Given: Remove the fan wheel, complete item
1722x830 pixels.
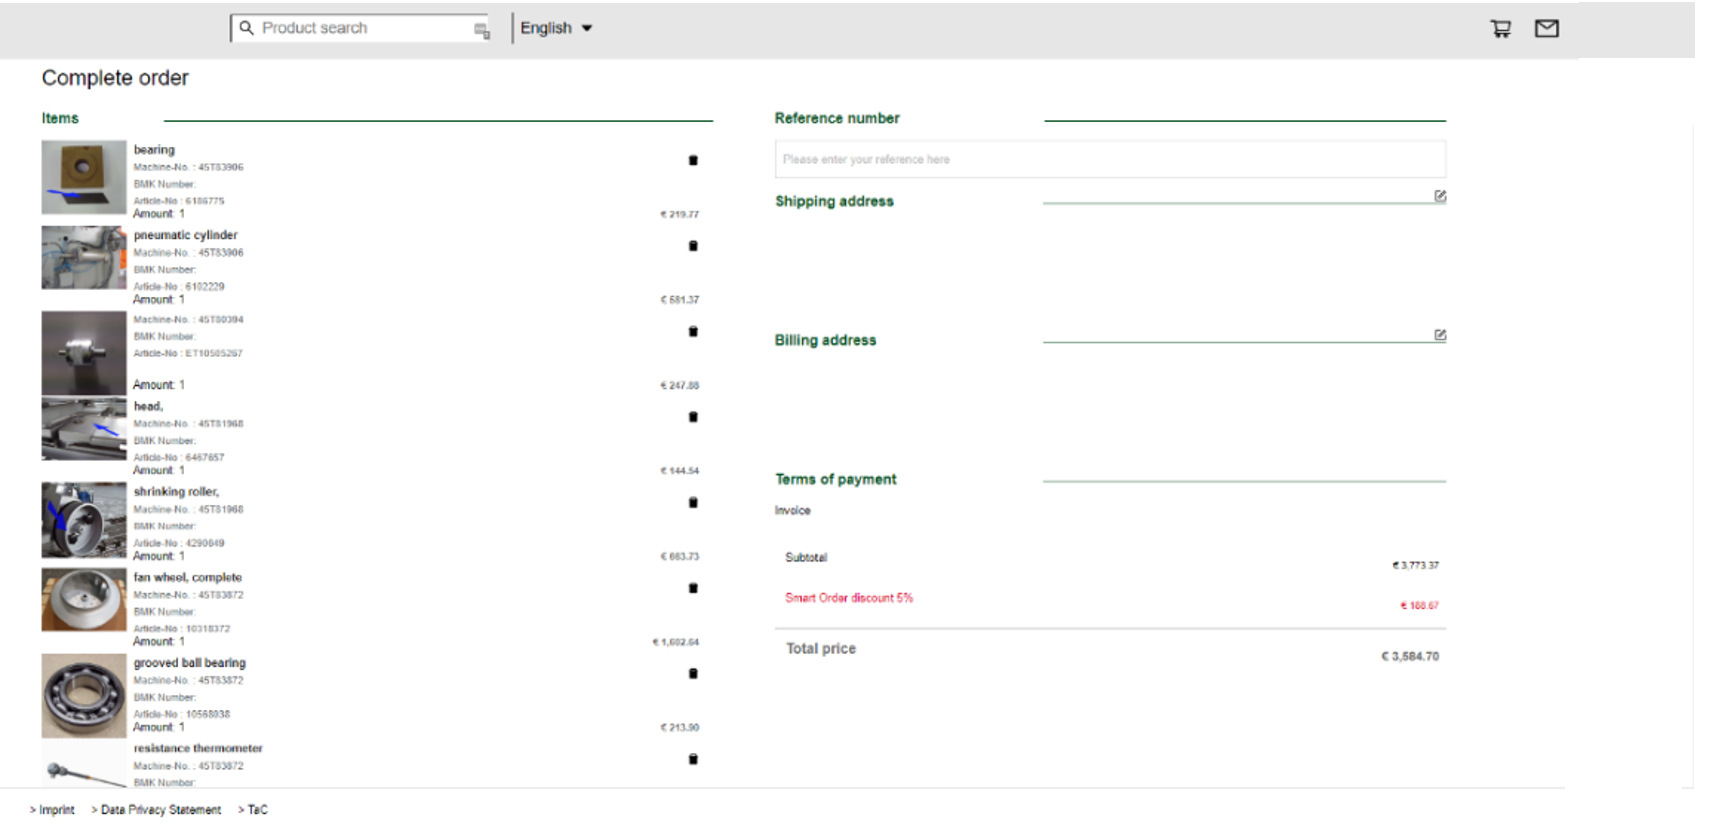Looking at the screenshot, I should (693, 588).
